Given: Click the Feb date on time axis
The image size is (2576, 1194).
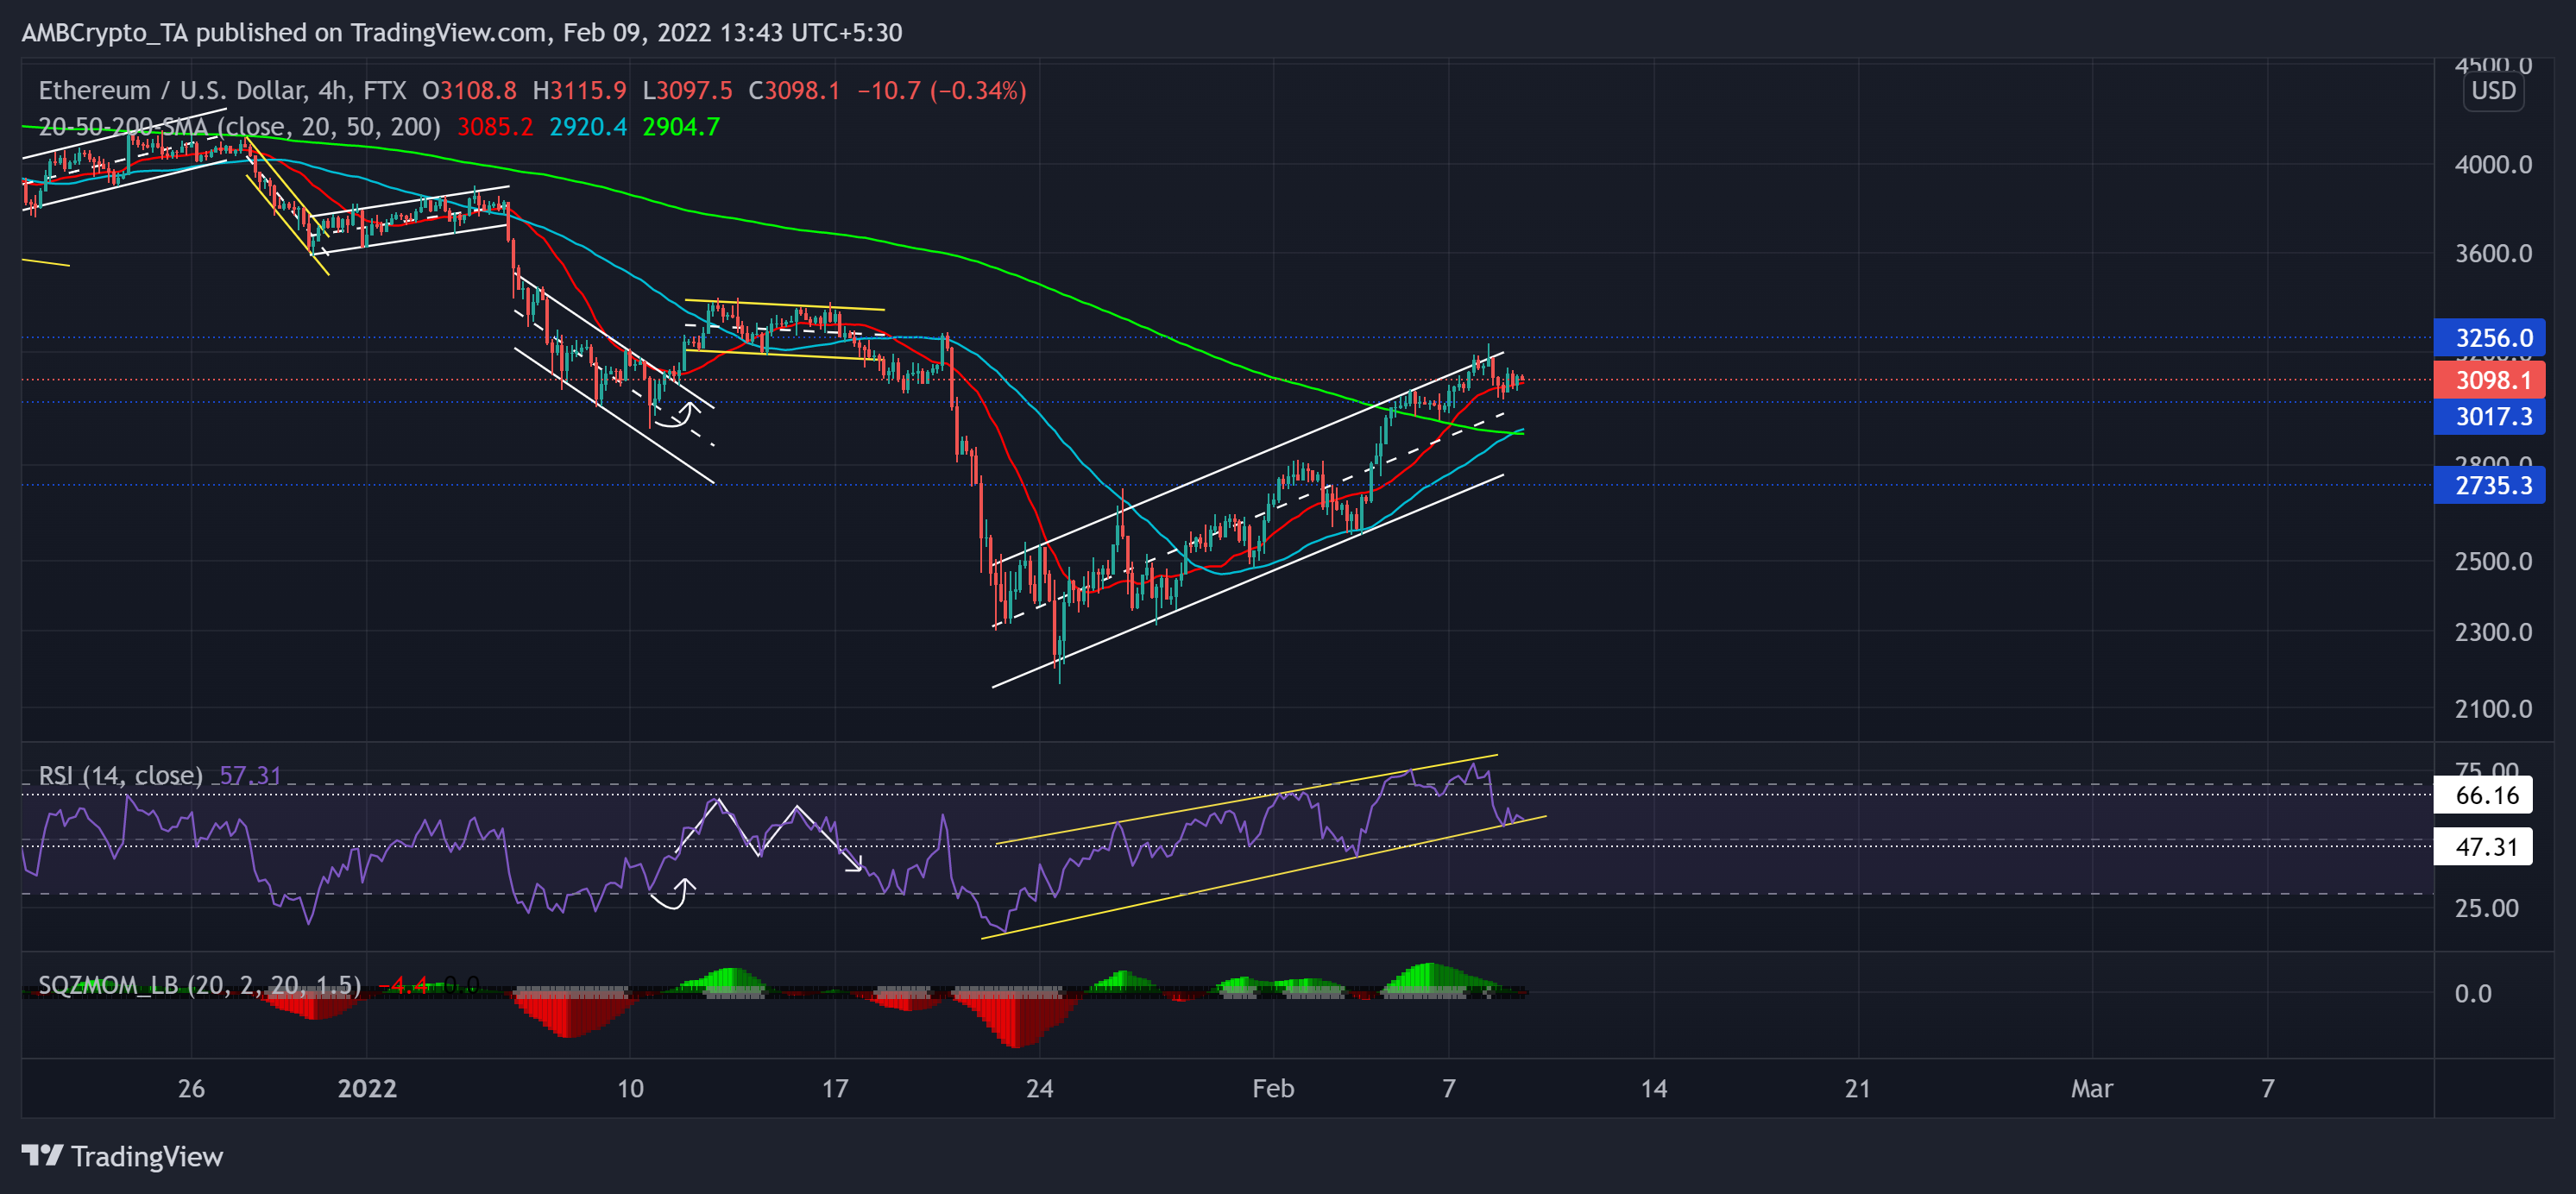Looking at the screenshot, I should [1273, 1088].
